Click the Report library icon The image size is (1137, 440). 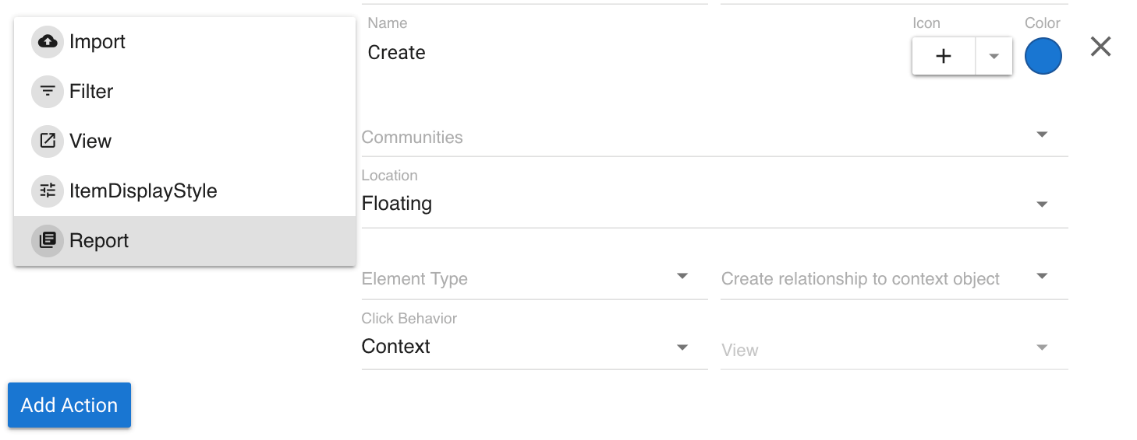[47, 241]
